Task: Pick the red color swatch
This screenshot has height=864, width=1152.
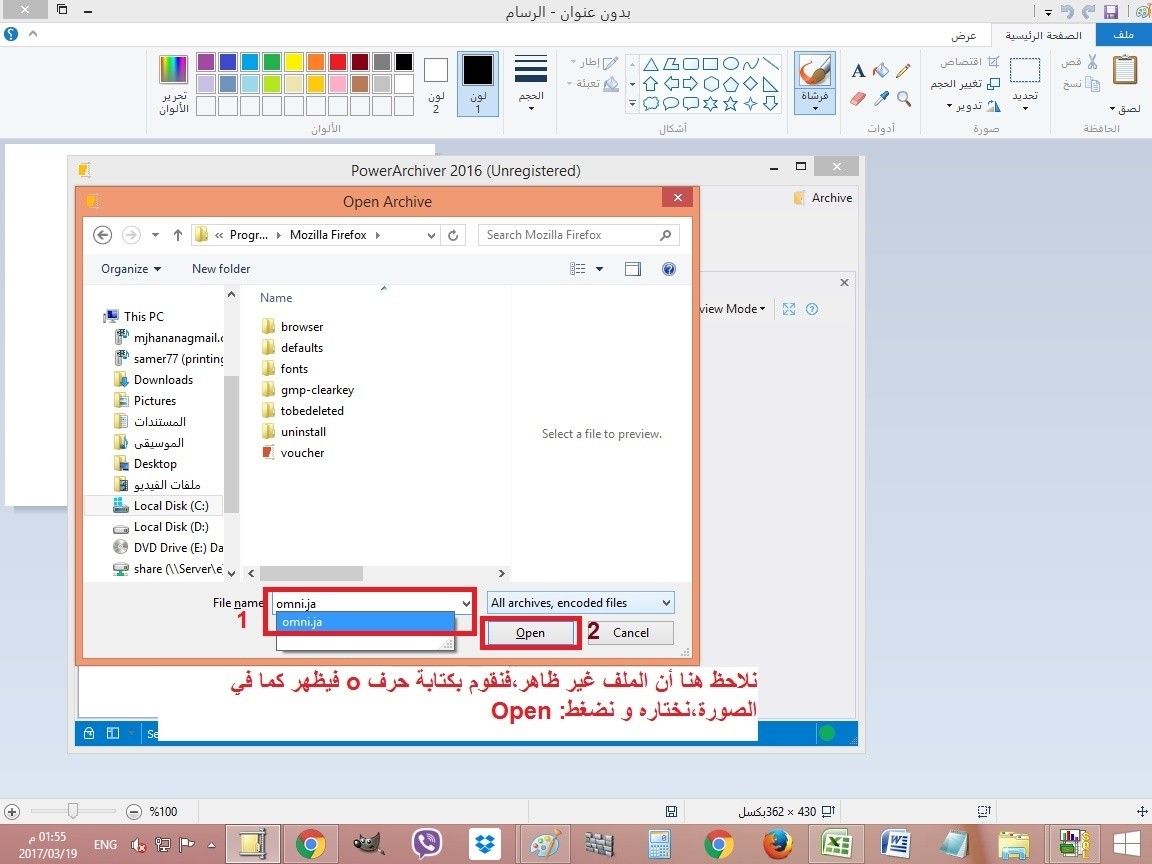Action: (x=338, y=62)
